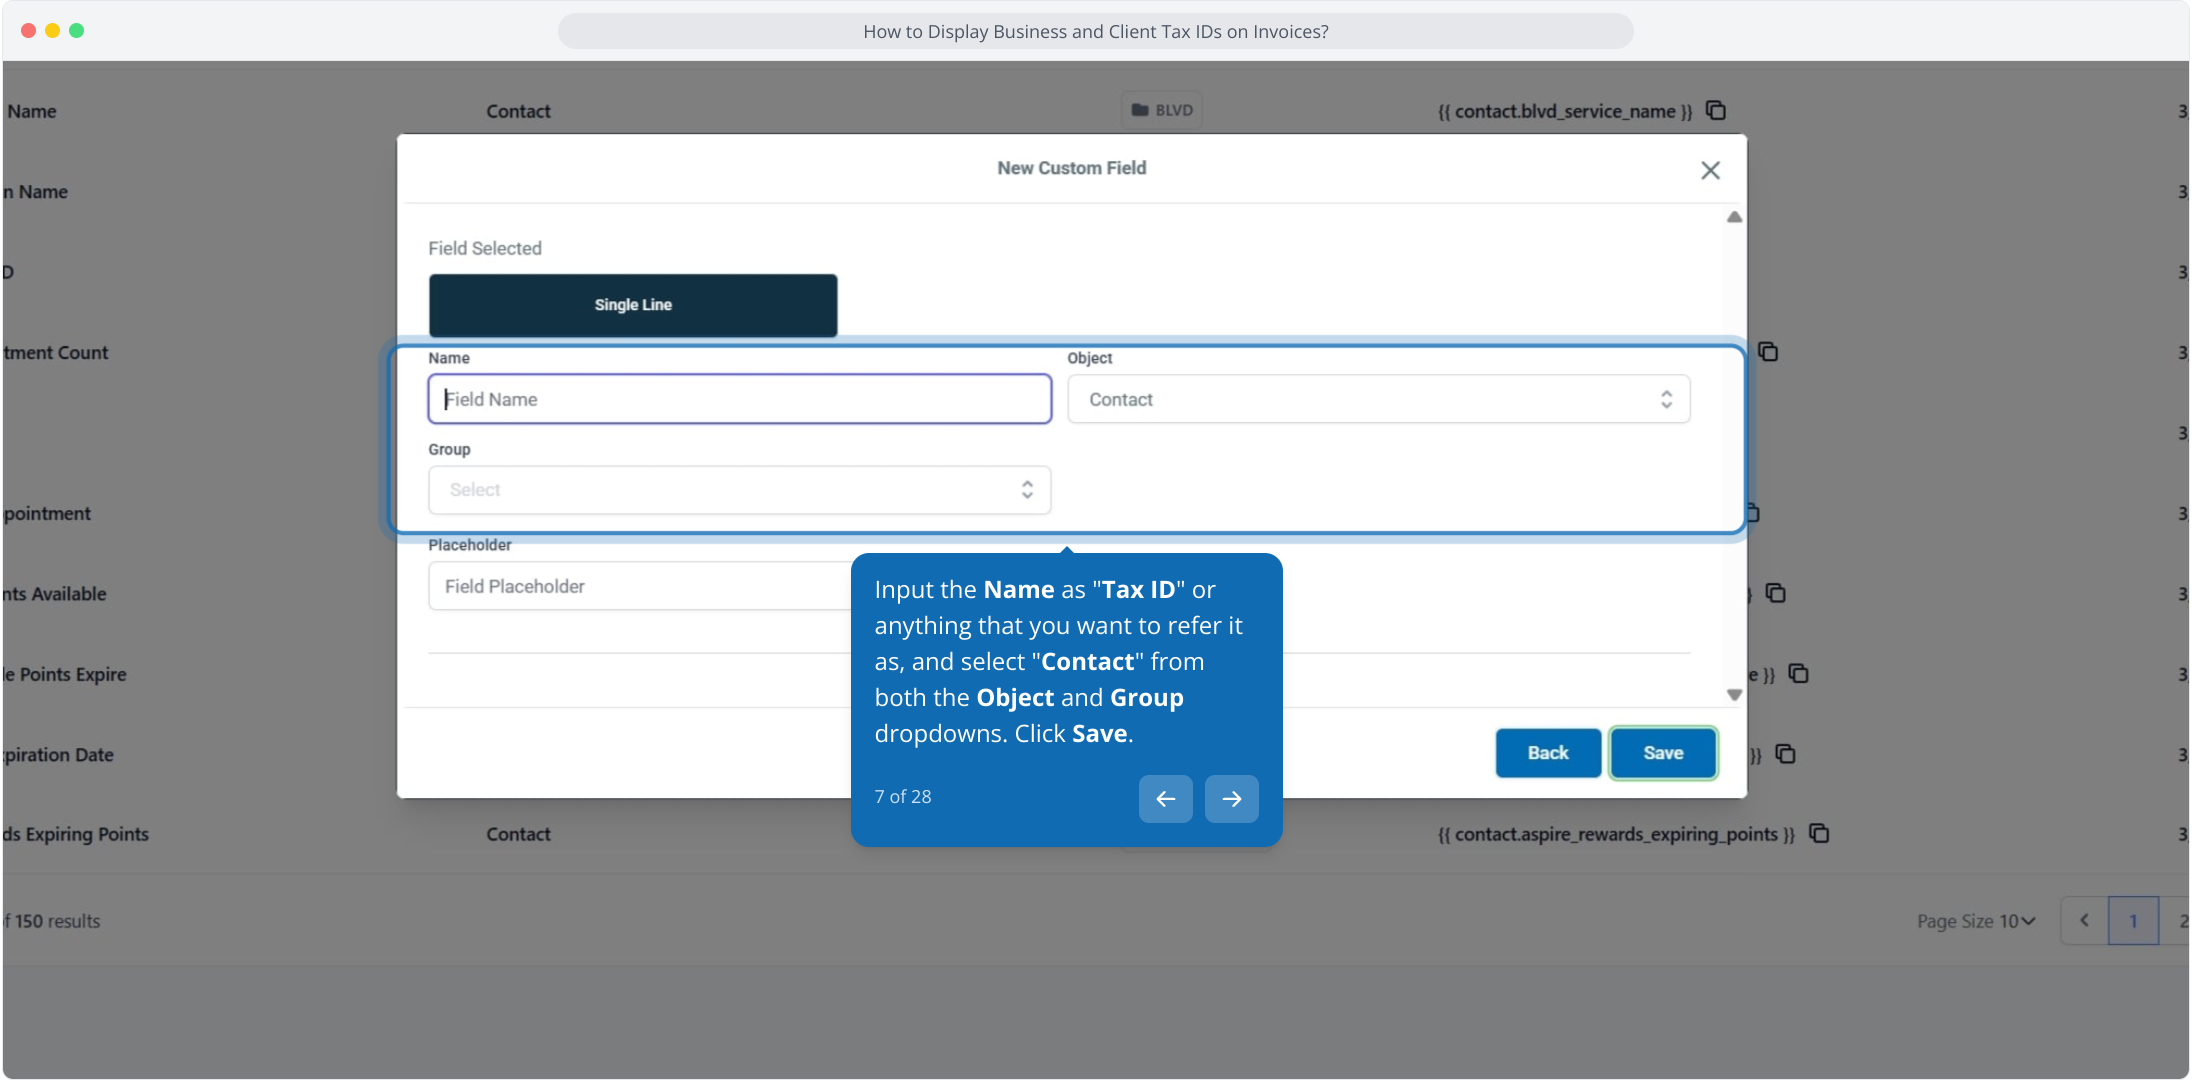Click the Save button

pos(1663,753)
